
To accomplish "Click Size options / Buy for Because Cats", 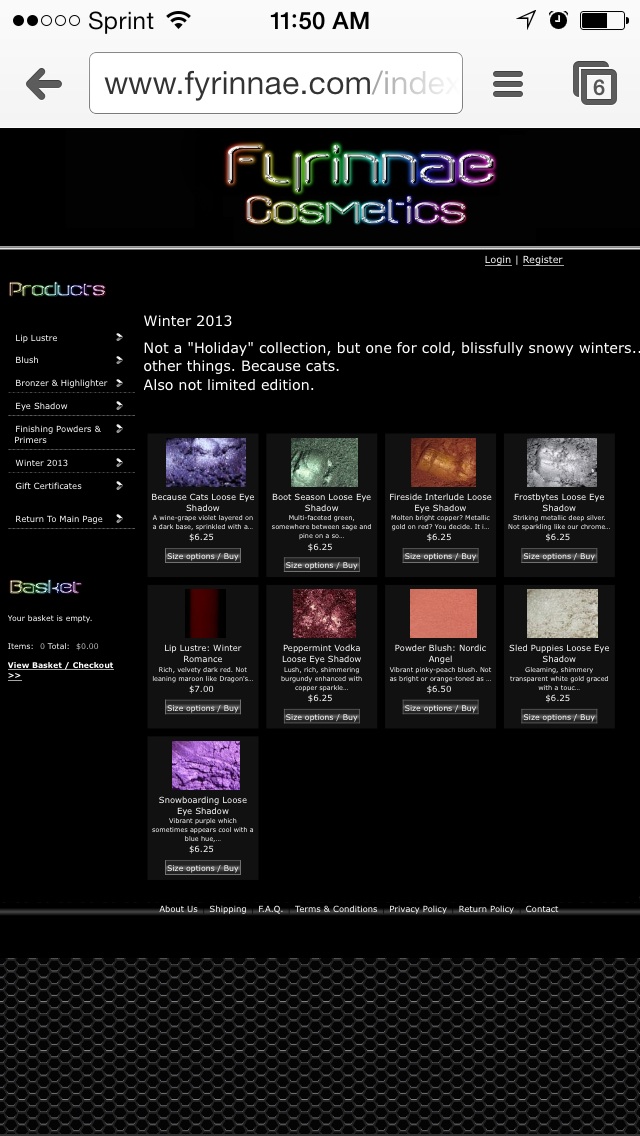I will (203, 556).
